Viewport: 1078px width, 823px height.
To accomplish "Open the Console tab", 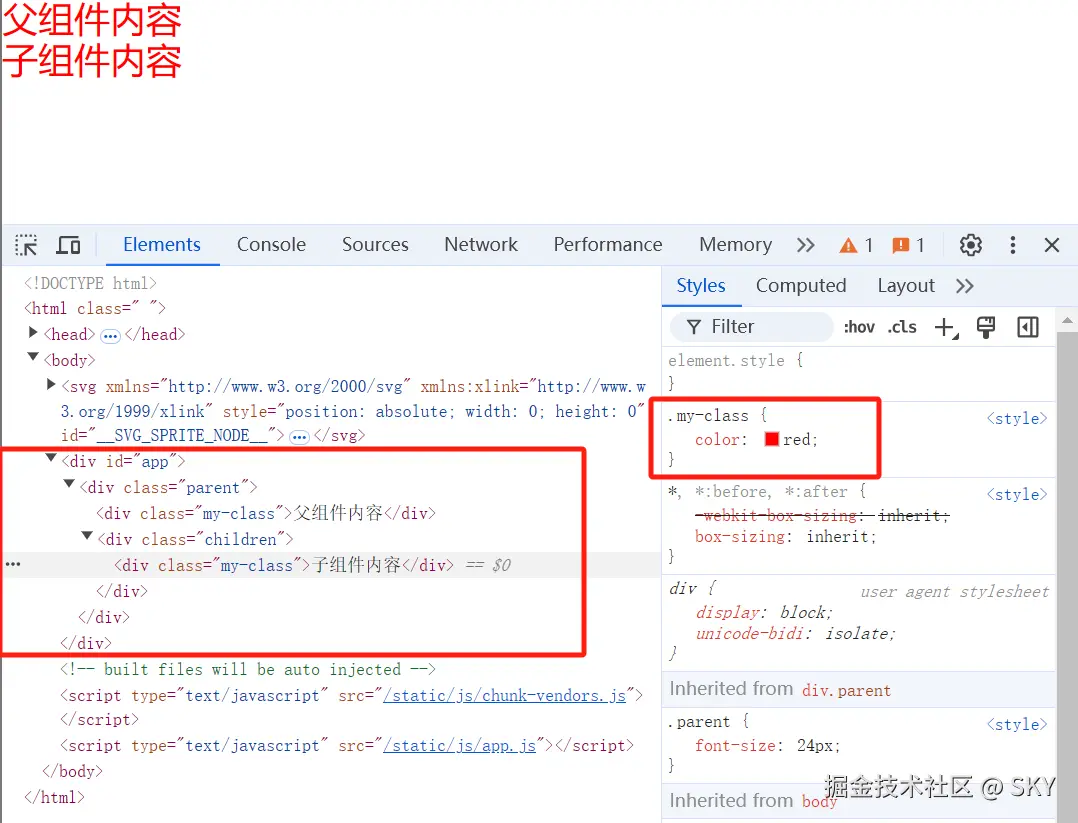I will point(272,245).
